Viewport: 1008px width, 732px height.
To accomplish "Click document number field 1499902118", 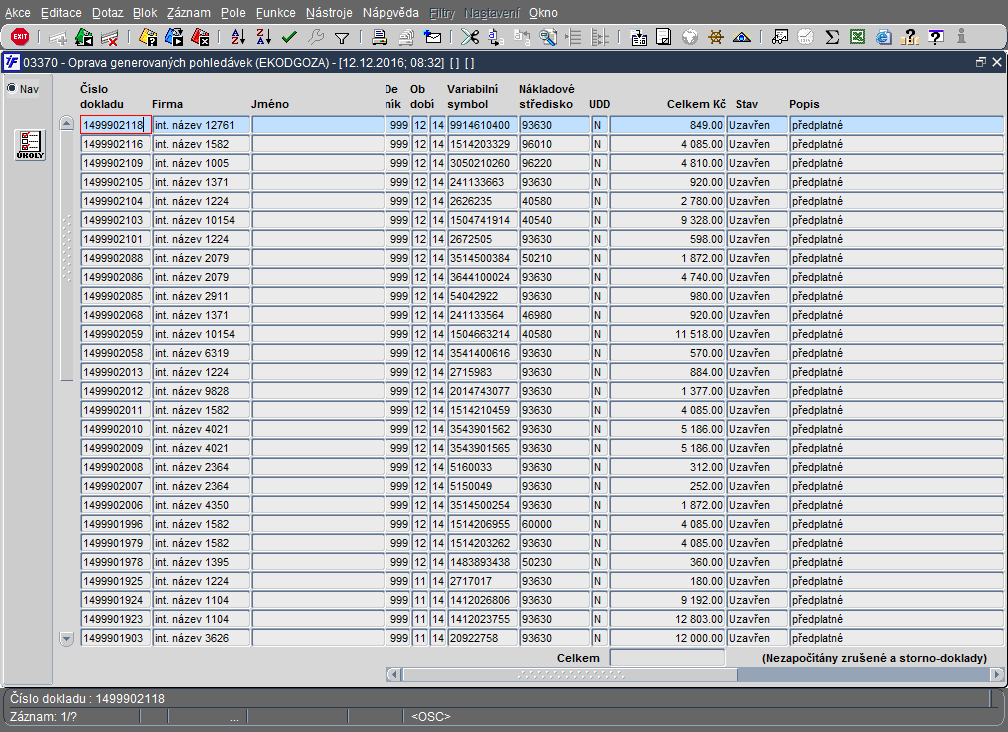I will click(116, 125).
